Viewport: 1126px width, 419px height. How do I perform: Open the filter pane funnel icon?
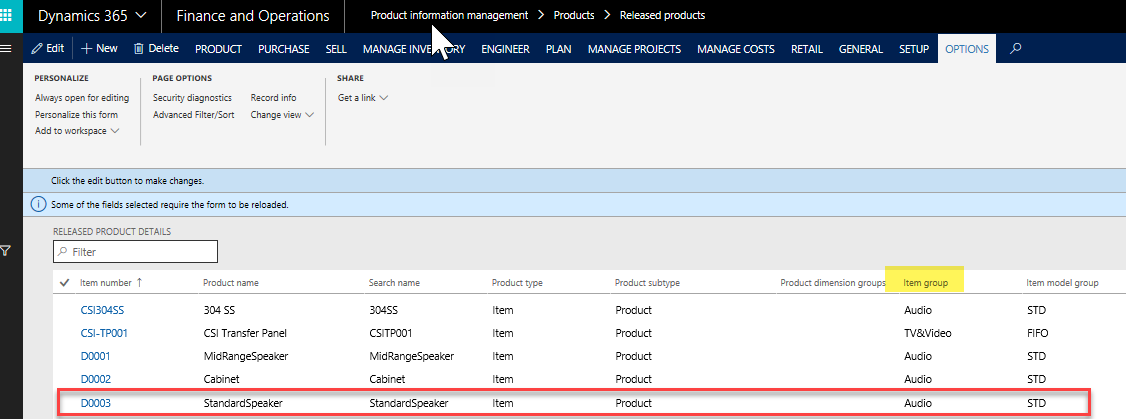point(6,251)
